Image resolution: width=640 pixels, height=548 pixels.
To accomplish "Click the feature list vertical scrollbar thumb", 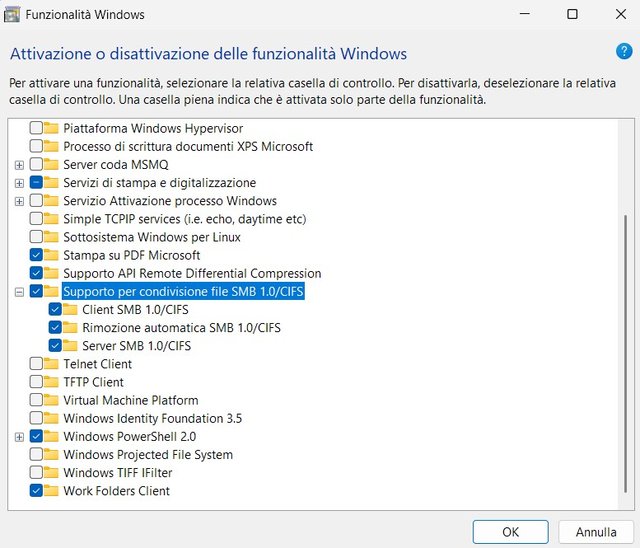I will (x=625, y=354).
